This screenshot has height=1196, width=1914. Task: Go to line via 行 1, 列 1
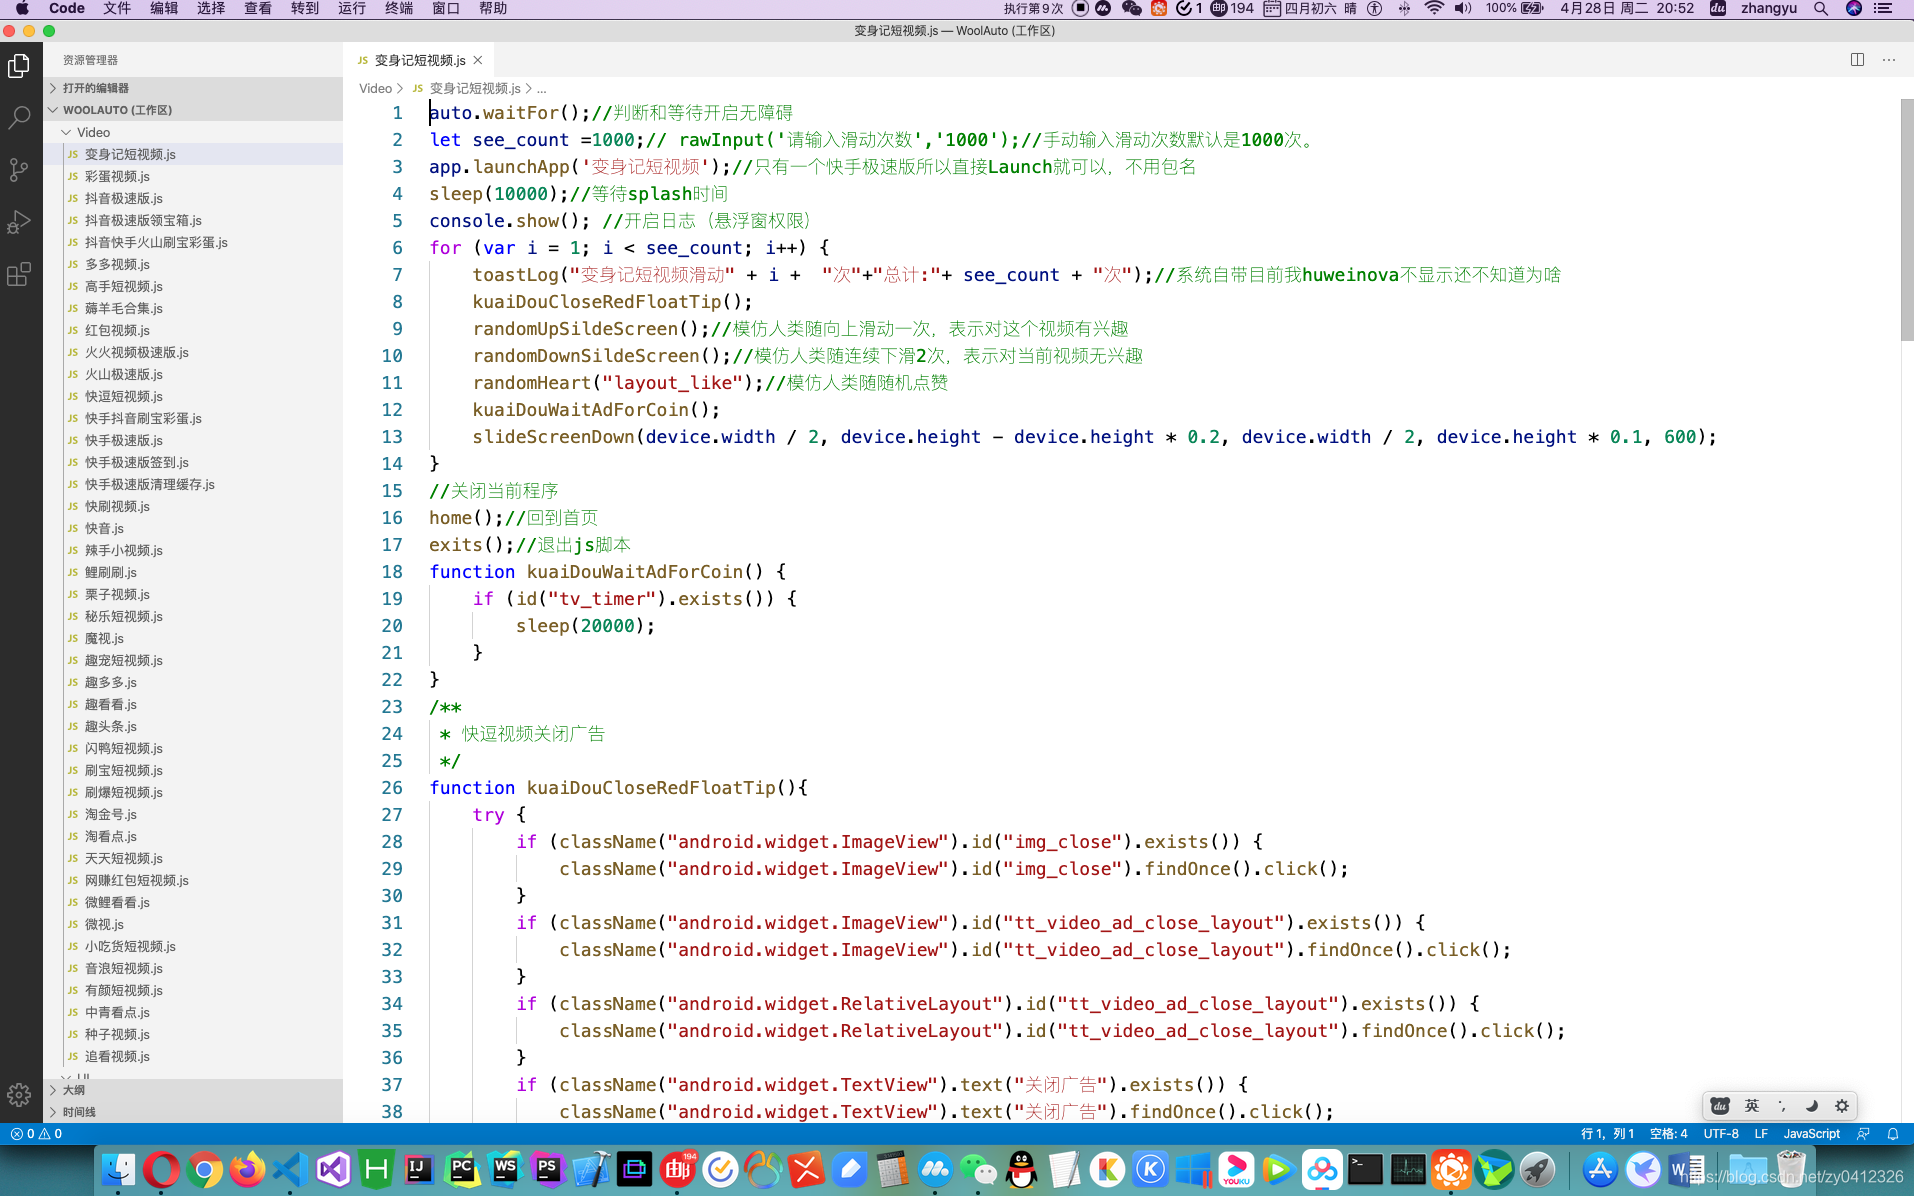tap(1607, 1134)
